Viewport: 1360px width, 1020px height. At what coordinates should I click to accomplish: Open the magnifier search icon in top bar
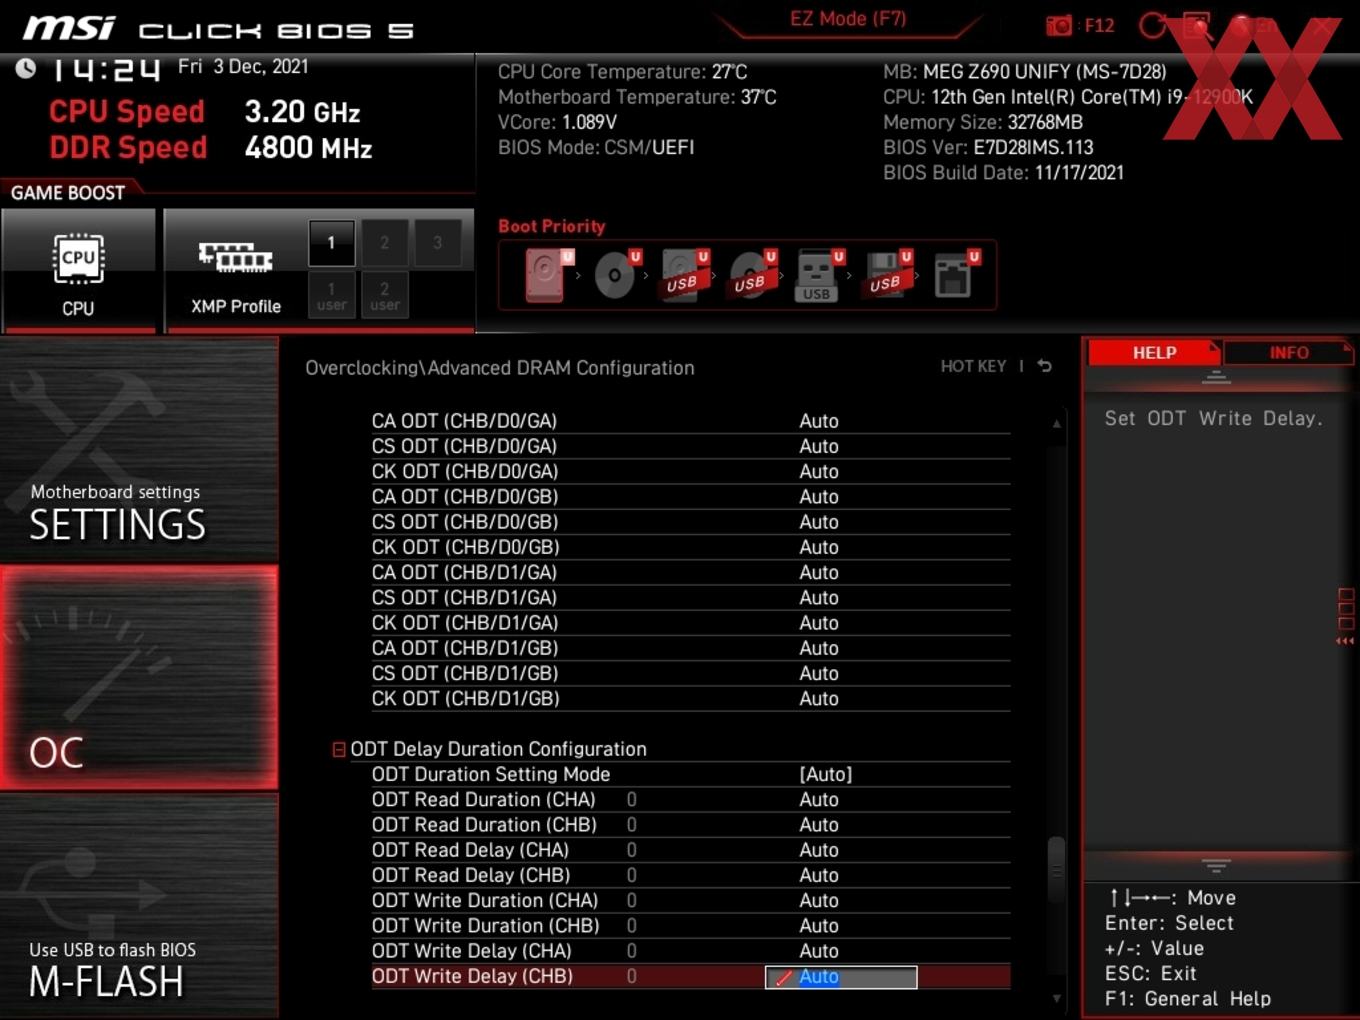point(1197,25)
